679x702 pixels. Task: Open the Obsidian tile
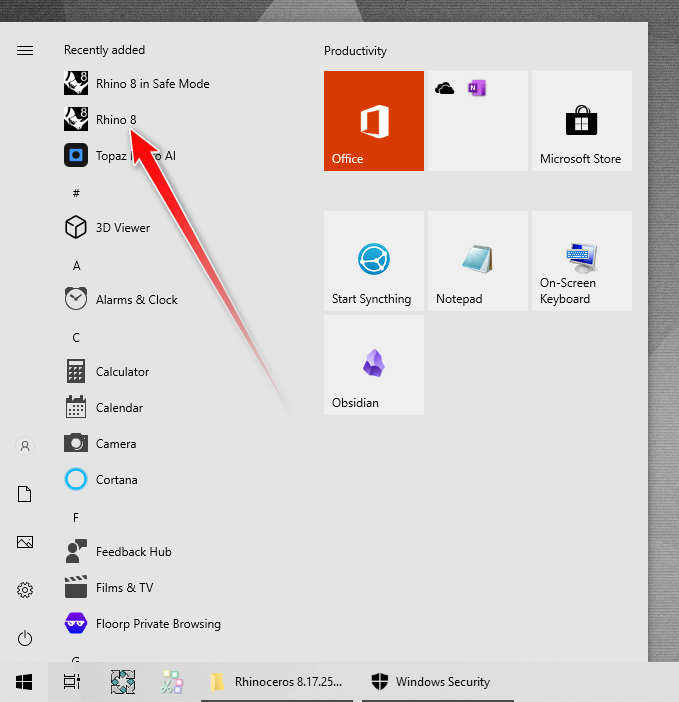[373, 364]
